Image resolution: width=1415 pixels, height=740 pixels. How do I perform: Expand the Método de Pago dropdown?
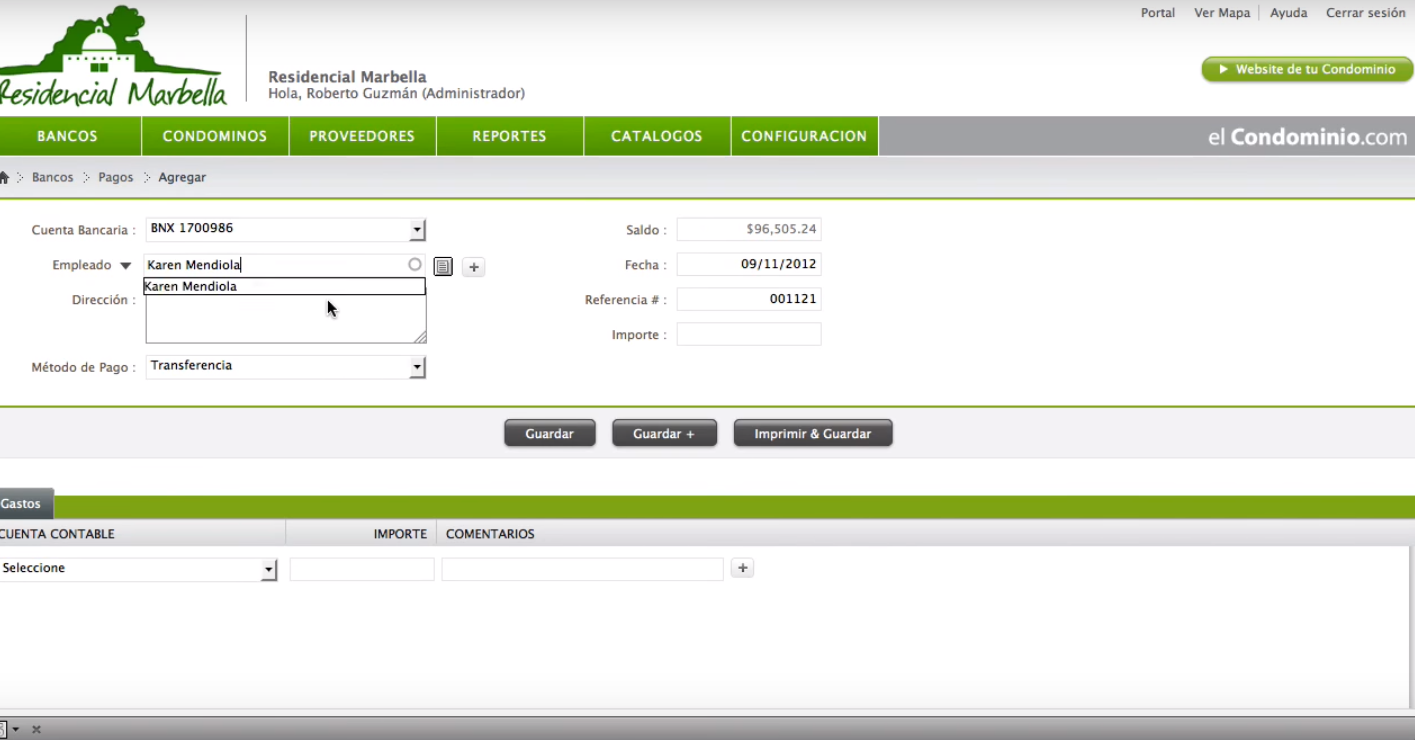(x=417, y=367)
